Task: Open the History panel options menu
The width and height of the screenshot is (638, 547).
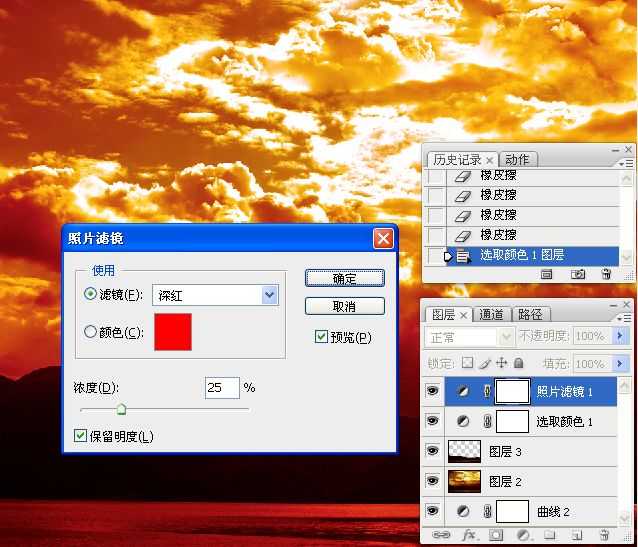Action: (626, 163)
